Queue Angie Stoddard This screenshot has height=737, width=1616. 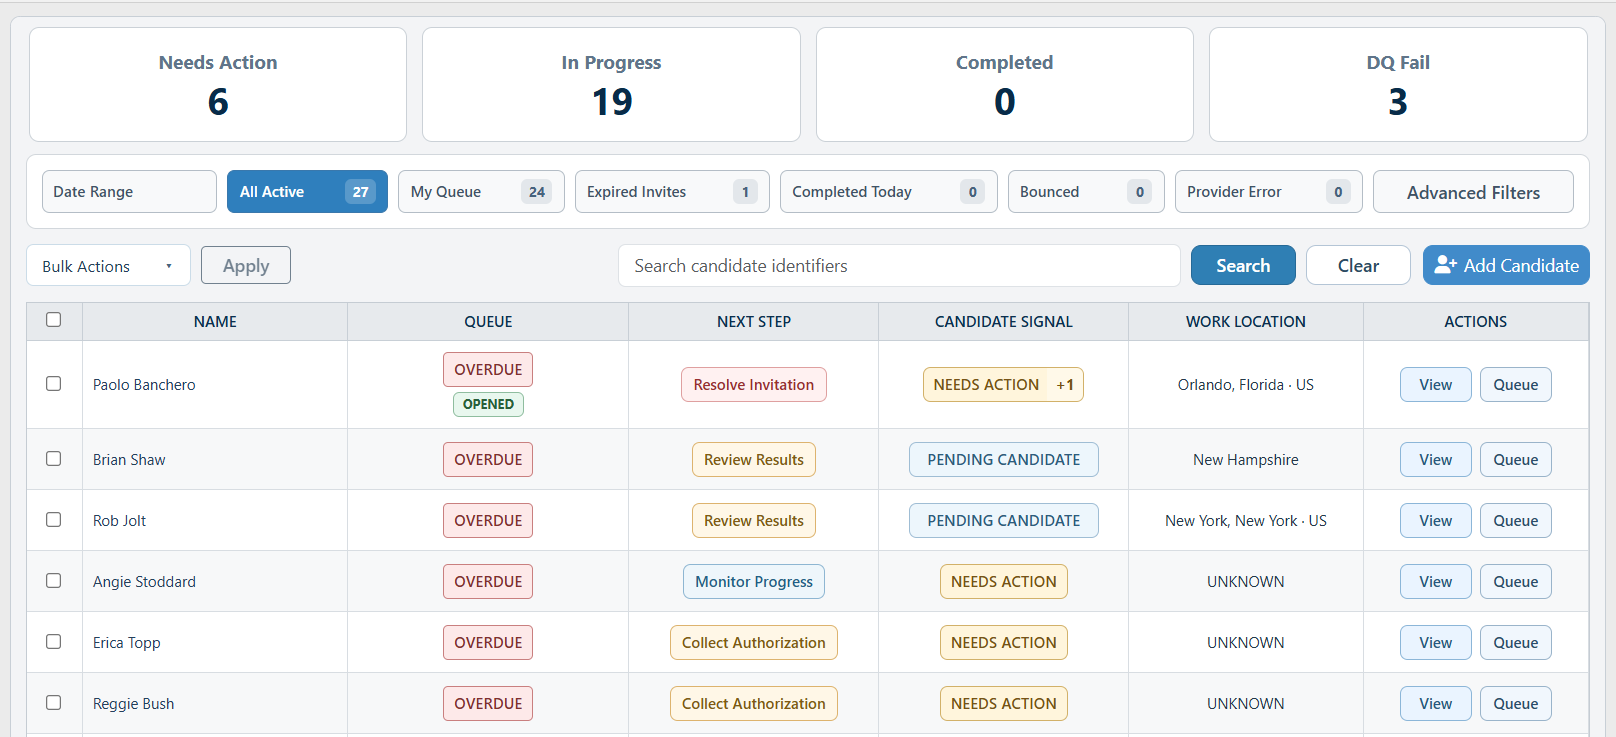click(x=1516, y=582)
